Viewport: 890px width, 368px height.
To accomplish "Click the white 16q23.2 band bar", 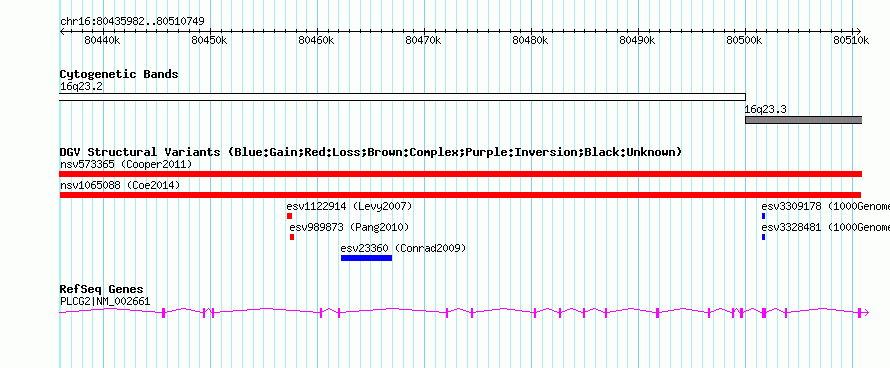I will point(402,97).
